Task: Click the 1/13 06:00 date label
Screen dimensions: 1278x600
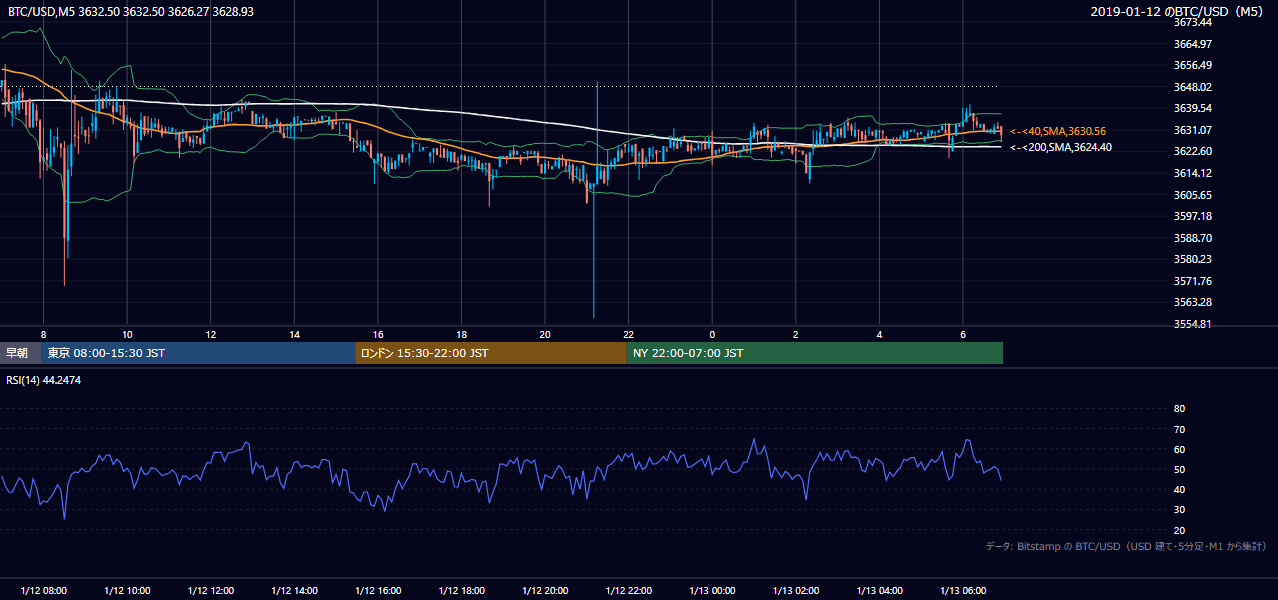Action: (x=962, y=590)
